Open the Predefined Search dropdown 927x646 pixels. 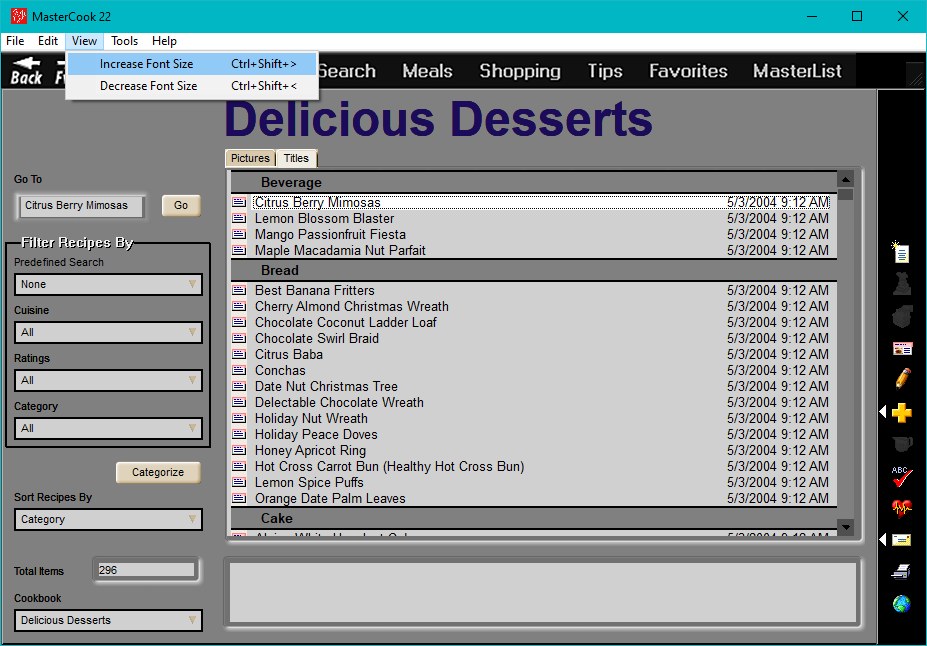[108, 284]
